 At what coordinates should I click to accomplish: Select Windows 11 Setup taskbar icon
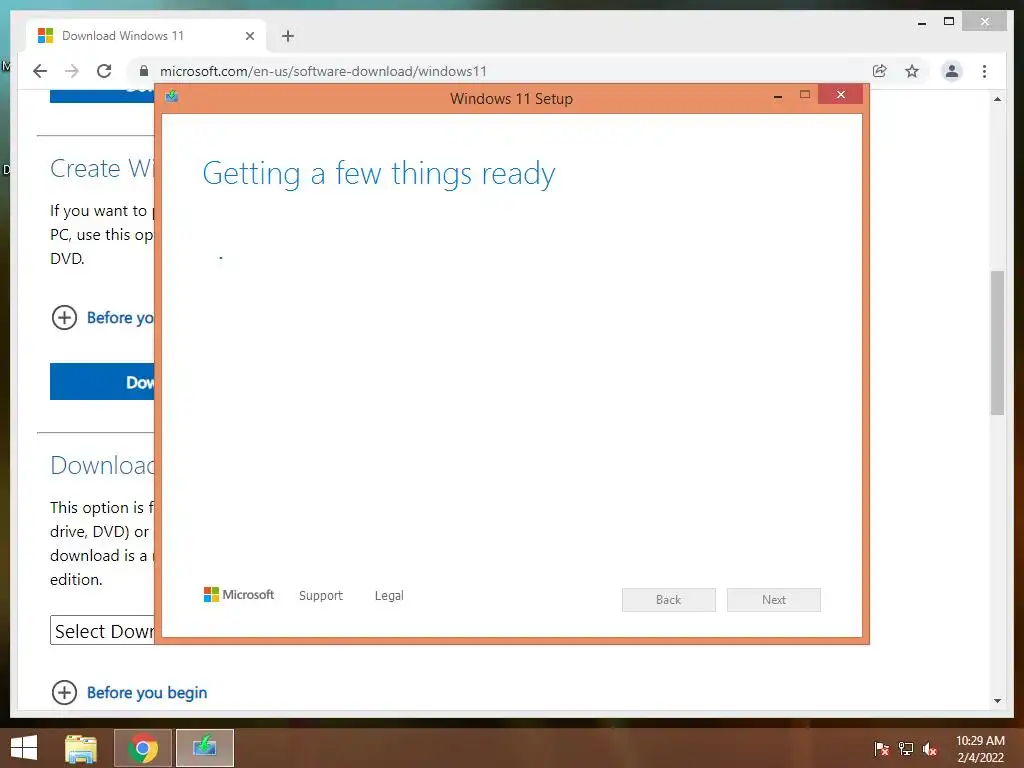click(x=204, y=748)
